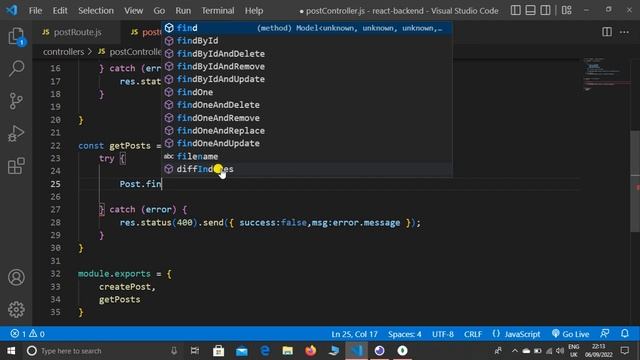Open the Run menu
Image resolution: width=640 pixels, height=360 pixels.
(183, 11)
